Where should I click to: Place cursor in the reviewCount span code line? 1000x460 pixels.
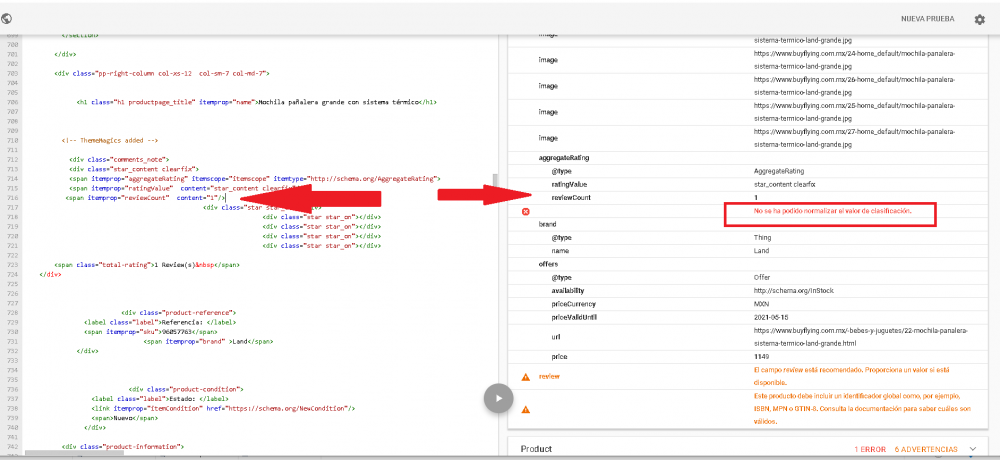tap(145, 198)
